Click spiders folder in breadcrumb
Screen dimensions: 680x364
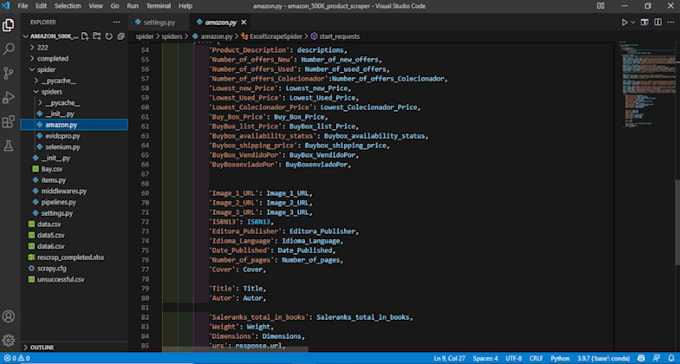[x=172, y=36]
